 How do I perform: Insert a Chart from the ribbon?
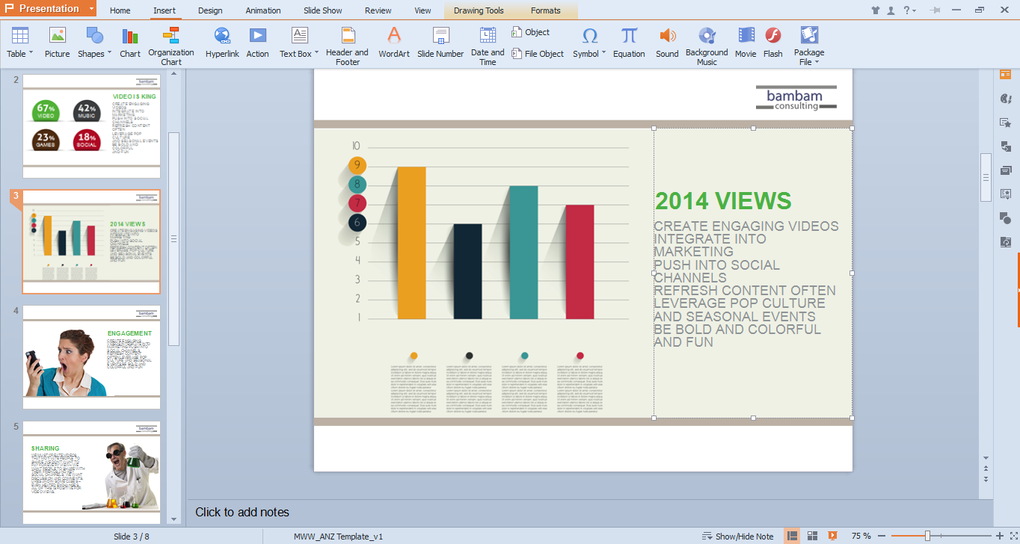pyautogui.click(x=129, y=43)
